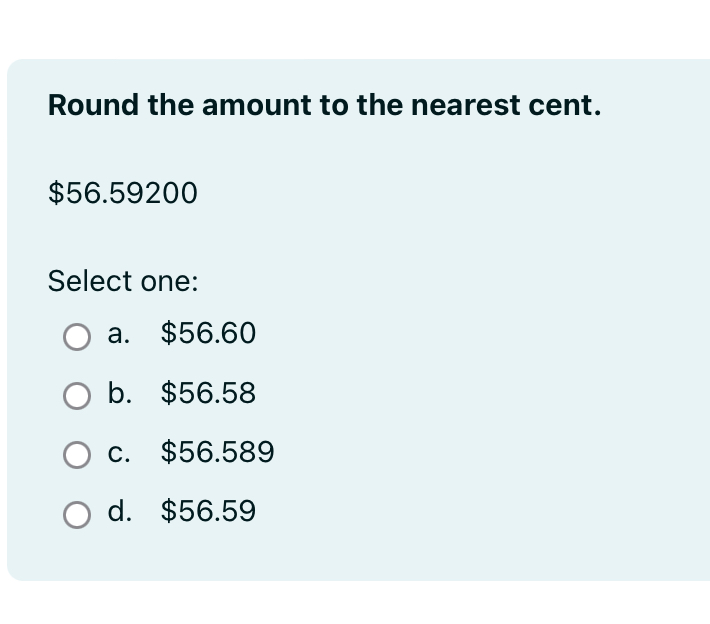Viewport: 710px width, 624px height.
Task: Click the "Select one:" prompt
Action: click(123, 281)
